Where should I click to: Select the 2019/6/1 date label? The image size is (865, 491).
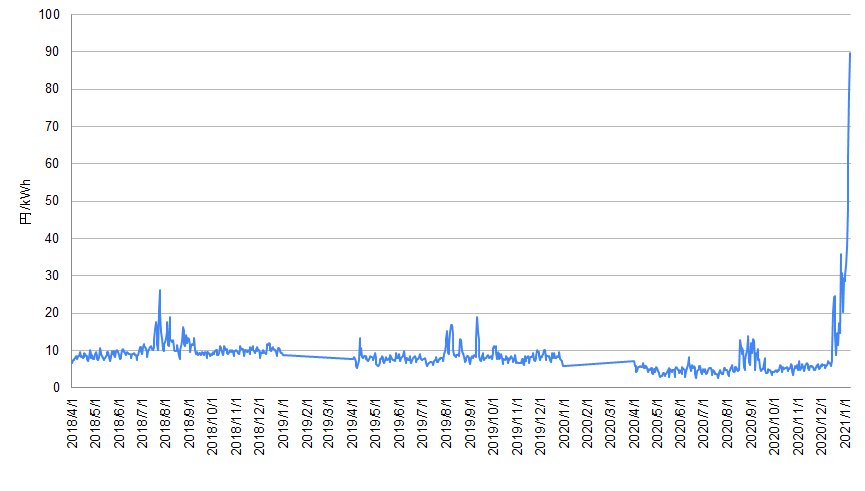pyautogui.click(x=399, y=423)
